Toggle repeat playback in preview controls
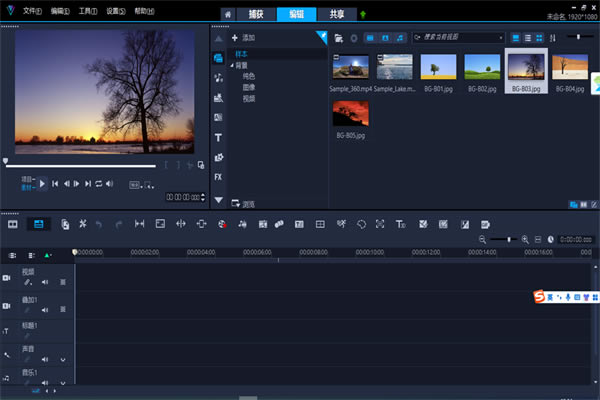The image size is (600, 400). (x=98, y=183)
